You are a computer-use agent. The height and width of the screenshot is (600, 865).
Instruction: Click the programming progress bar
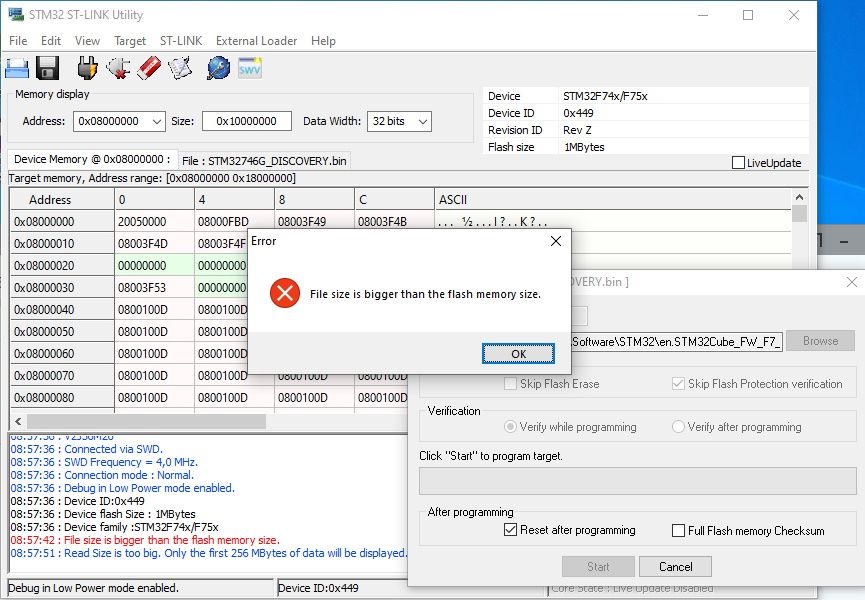pyautogui.click(x=637, y=481)
